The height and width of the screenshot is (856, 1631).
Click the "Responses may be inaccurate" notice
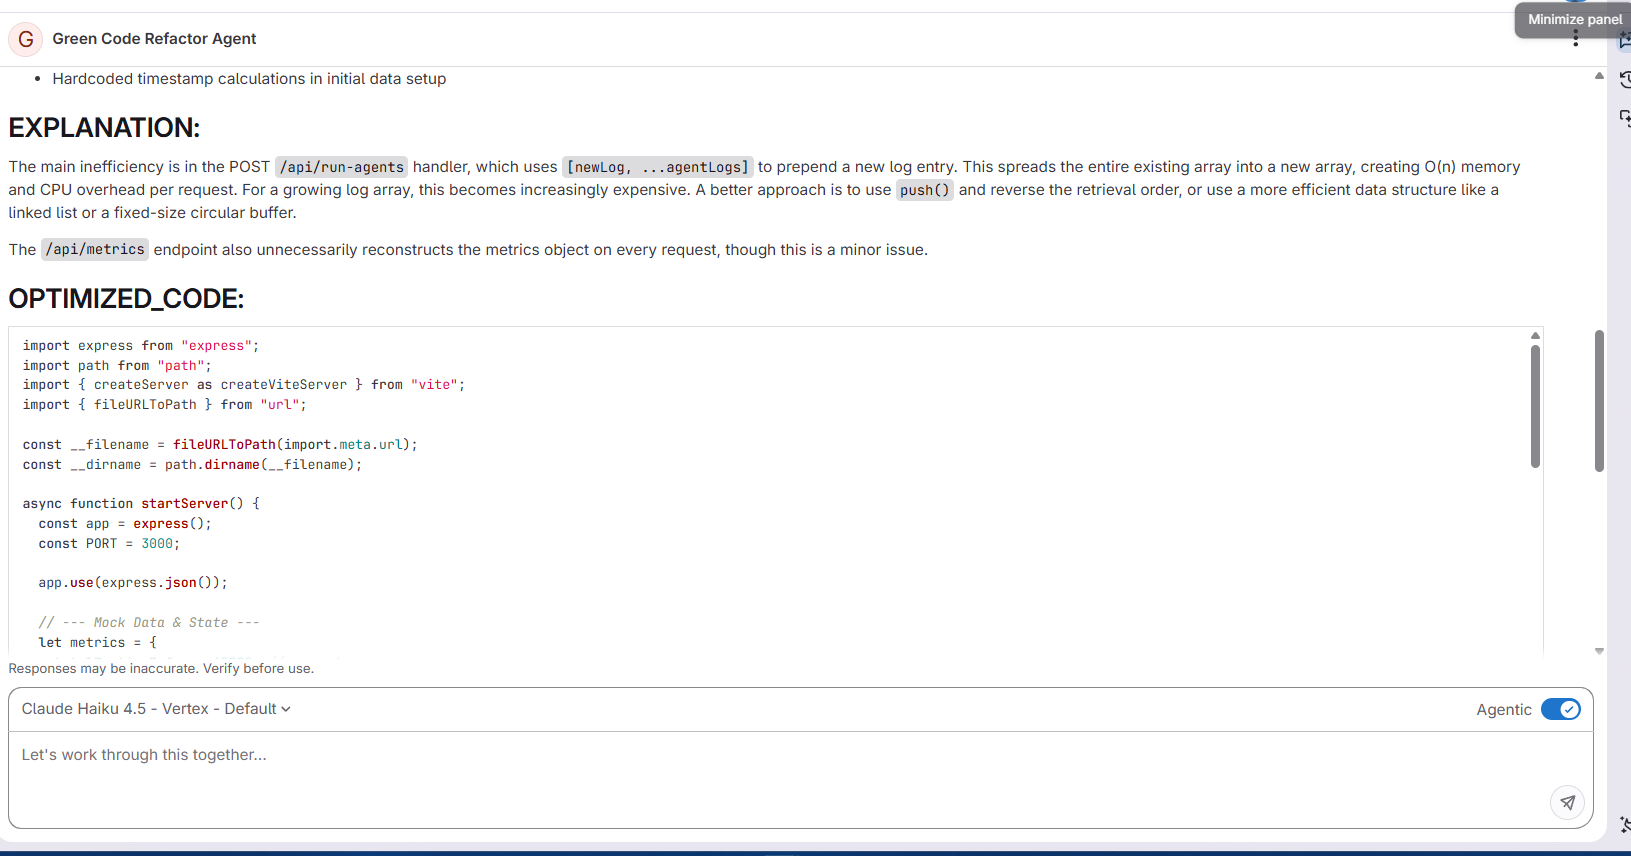point(161,669)
